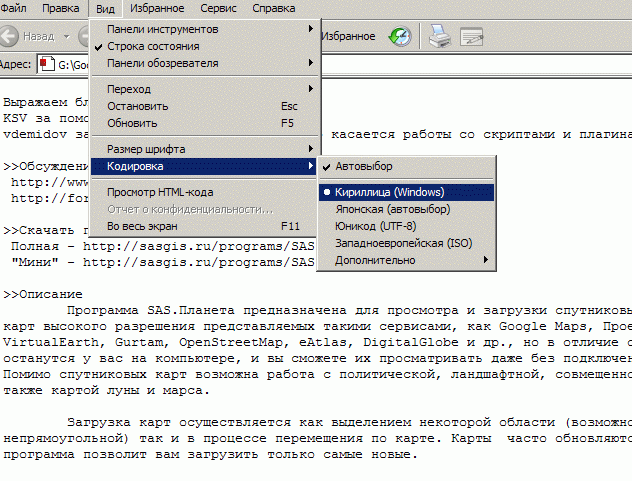Image resolution: width=632 pixels, height=481 pixels.
Task: Open the Правка menu
Action: [62, 8]
